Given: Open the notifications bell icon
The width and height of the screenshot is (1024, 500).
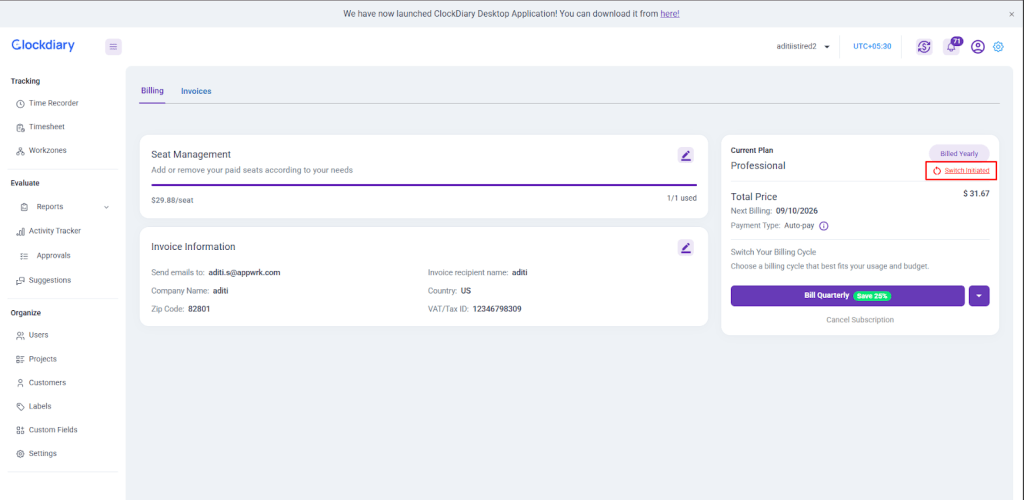Looking at the screenshot, I should [x=951, y=47].
